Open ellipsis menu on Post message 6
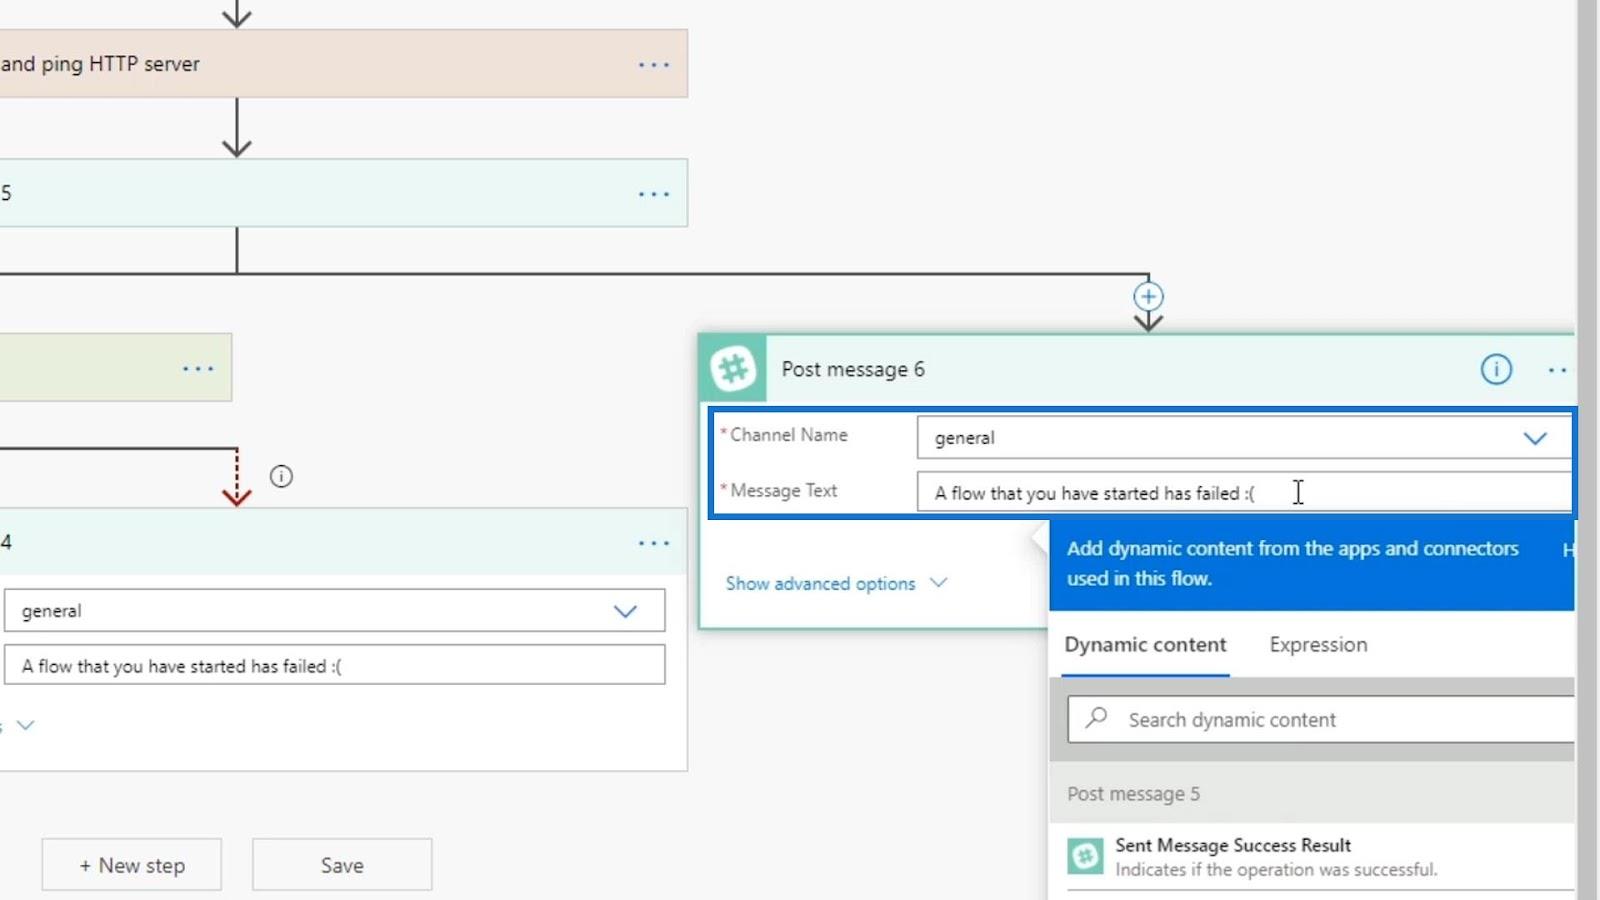The width and height of the screenshot is (1600, 900). (x=1558, y=370)
